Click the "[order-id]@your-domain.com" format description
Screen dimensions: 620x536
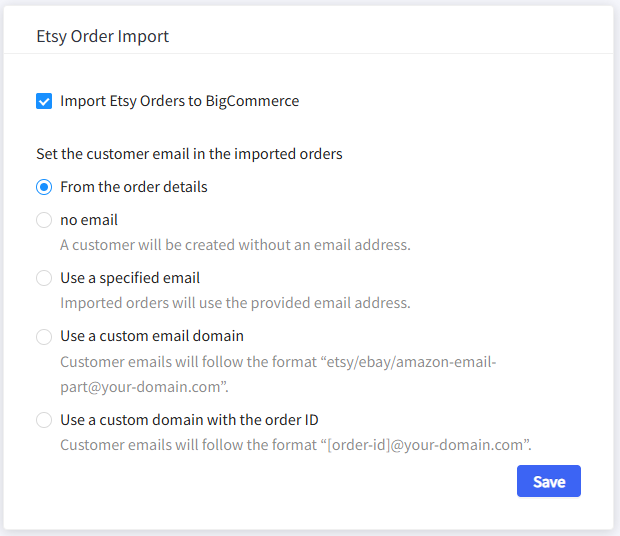(x=295, y=445)
